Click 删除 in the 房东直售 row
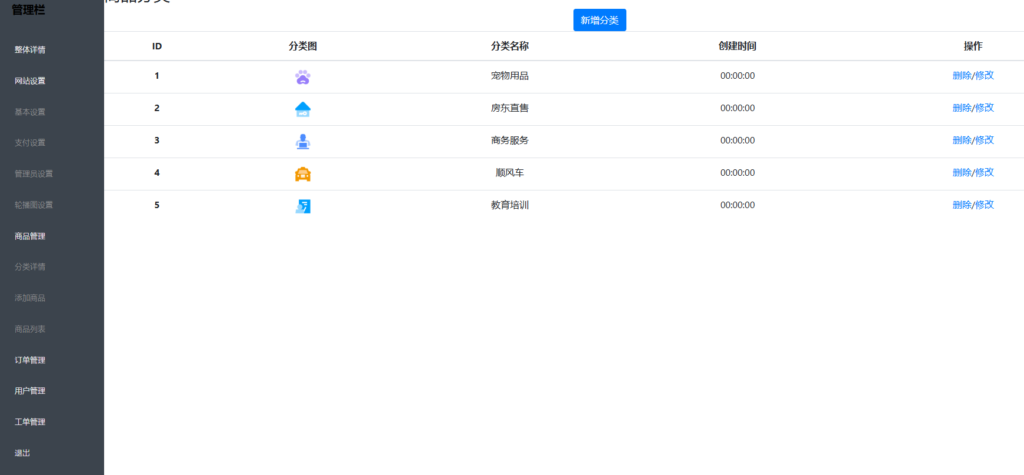 click(962, 108)
